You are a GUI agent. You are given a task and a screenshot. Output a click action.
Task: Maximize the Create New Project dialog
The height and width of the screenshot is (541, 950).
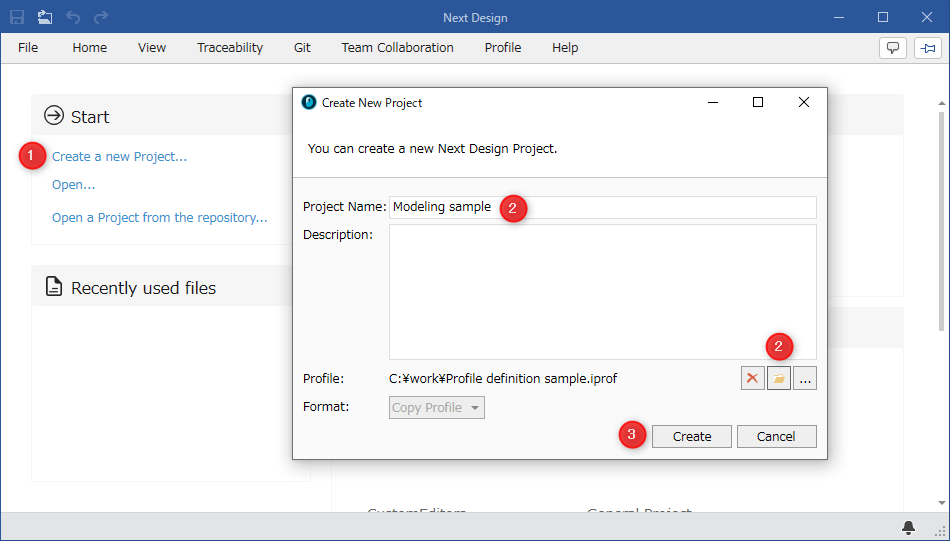[x=757, y=102]
